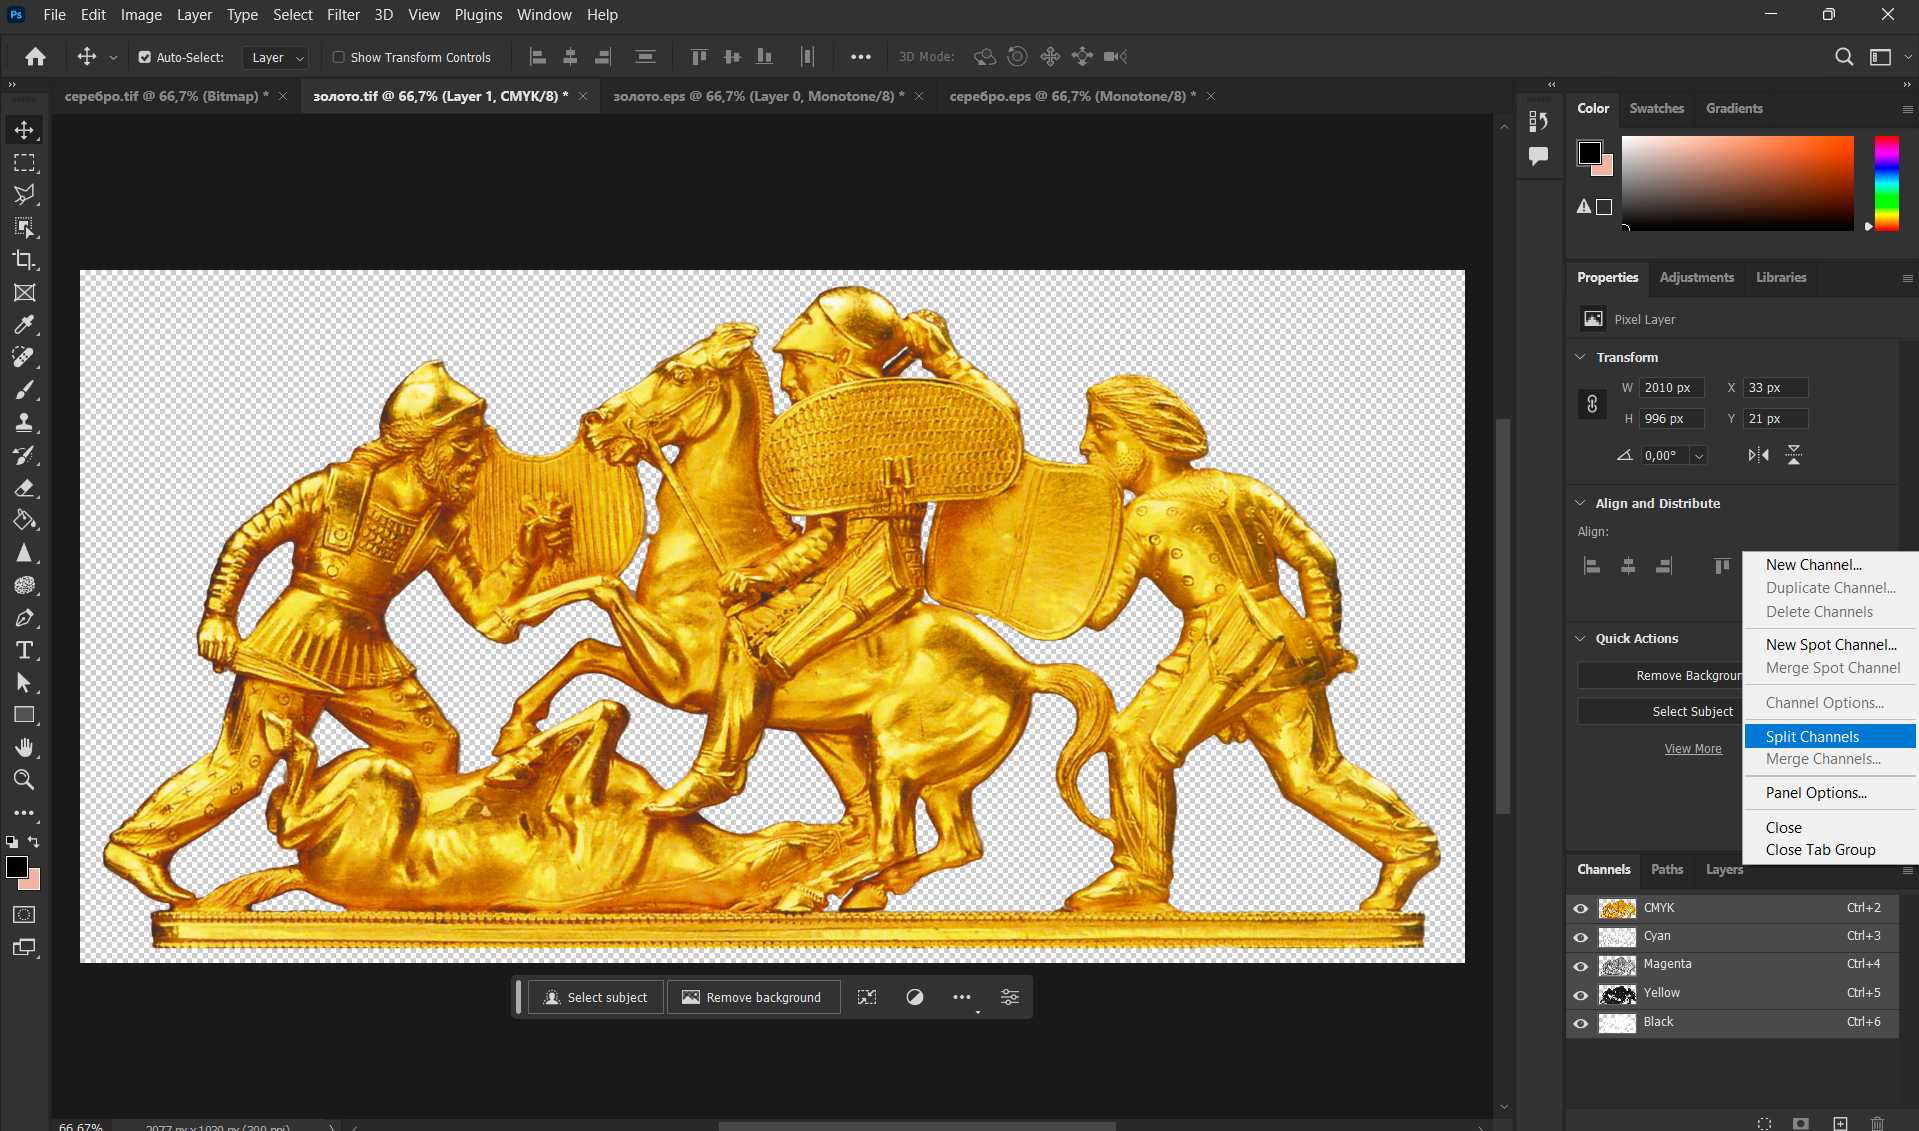Hide the Cyan channel visibility

tap(1581, 937)
